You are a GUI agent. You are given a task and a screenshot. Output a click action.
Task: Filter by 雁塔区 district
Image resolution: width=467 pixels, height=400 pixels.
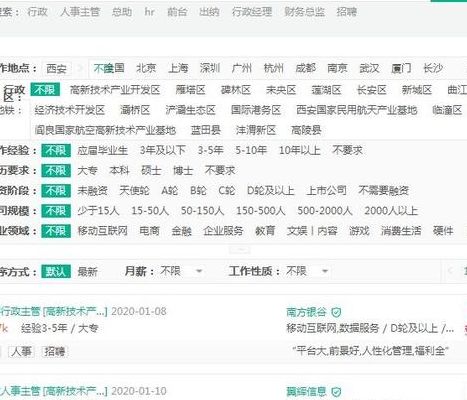(x=190, y=90)
